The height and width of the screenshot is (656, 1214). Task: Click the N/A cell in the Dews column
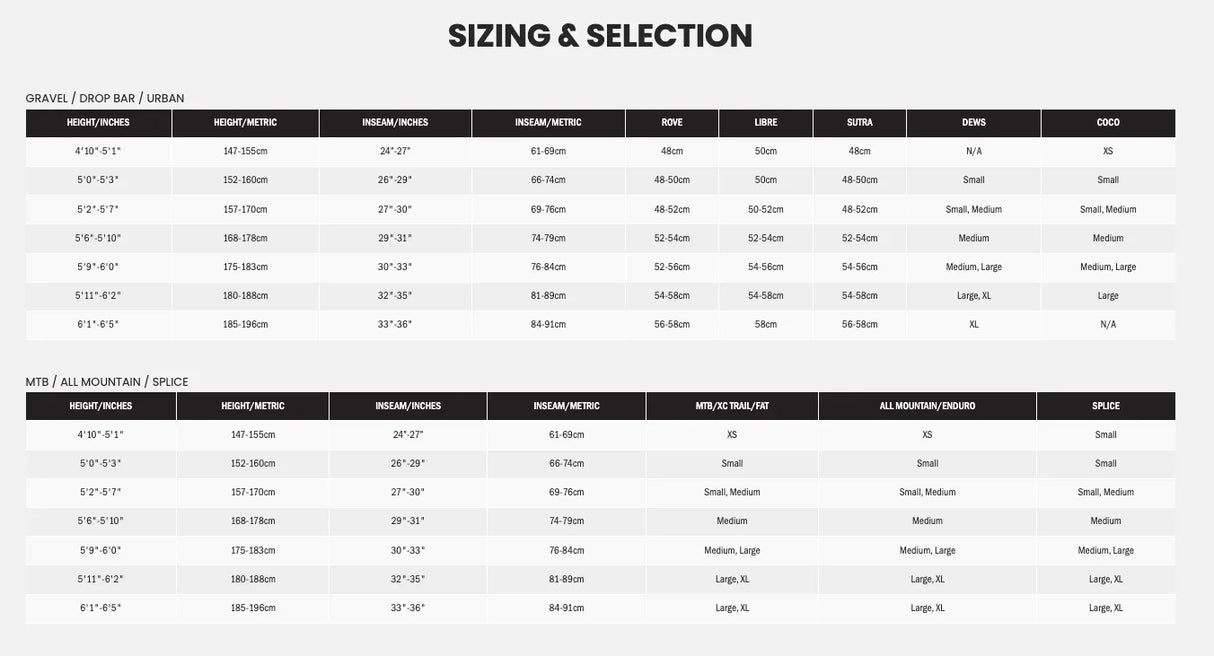[974, 151]
